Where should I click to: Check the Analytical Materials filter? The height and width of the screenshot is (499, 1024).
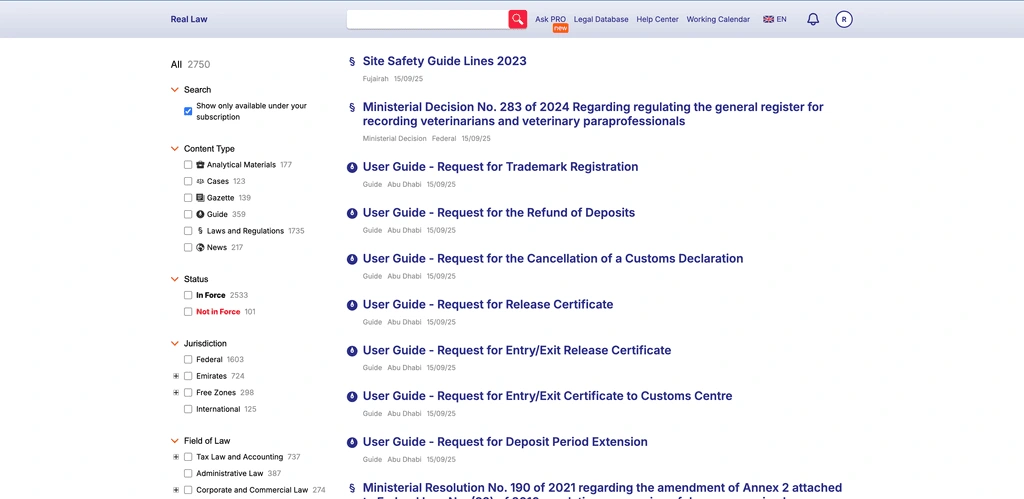(188, 165)
